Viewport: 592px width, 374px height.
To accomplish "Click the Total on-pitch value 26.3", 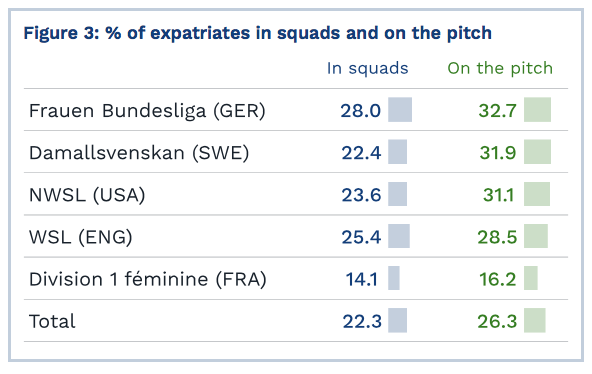I will coord(497,322).
